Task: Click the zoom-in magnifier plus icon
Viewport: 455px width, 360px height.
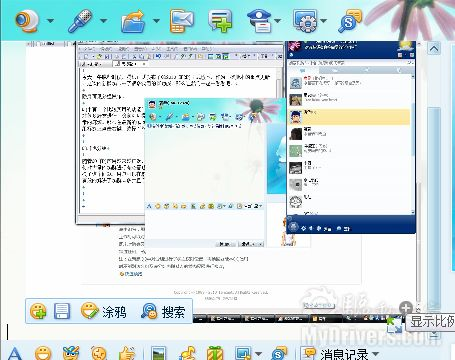Action: pos(406,308)
